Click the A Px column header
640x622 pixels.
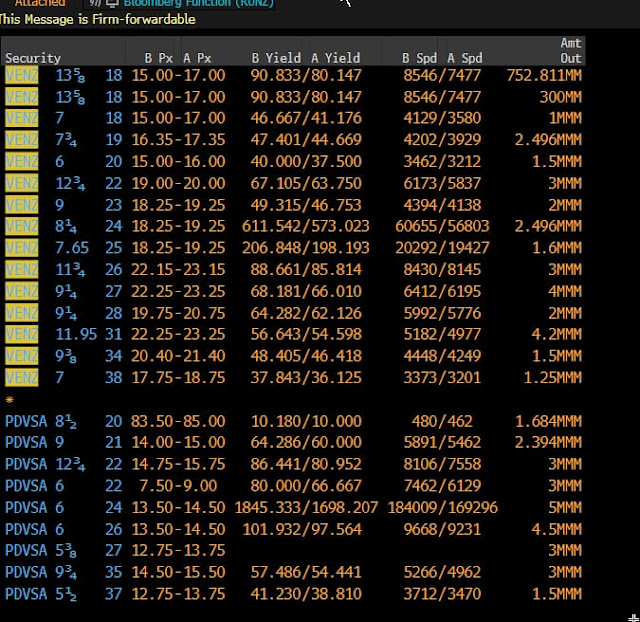197,58
